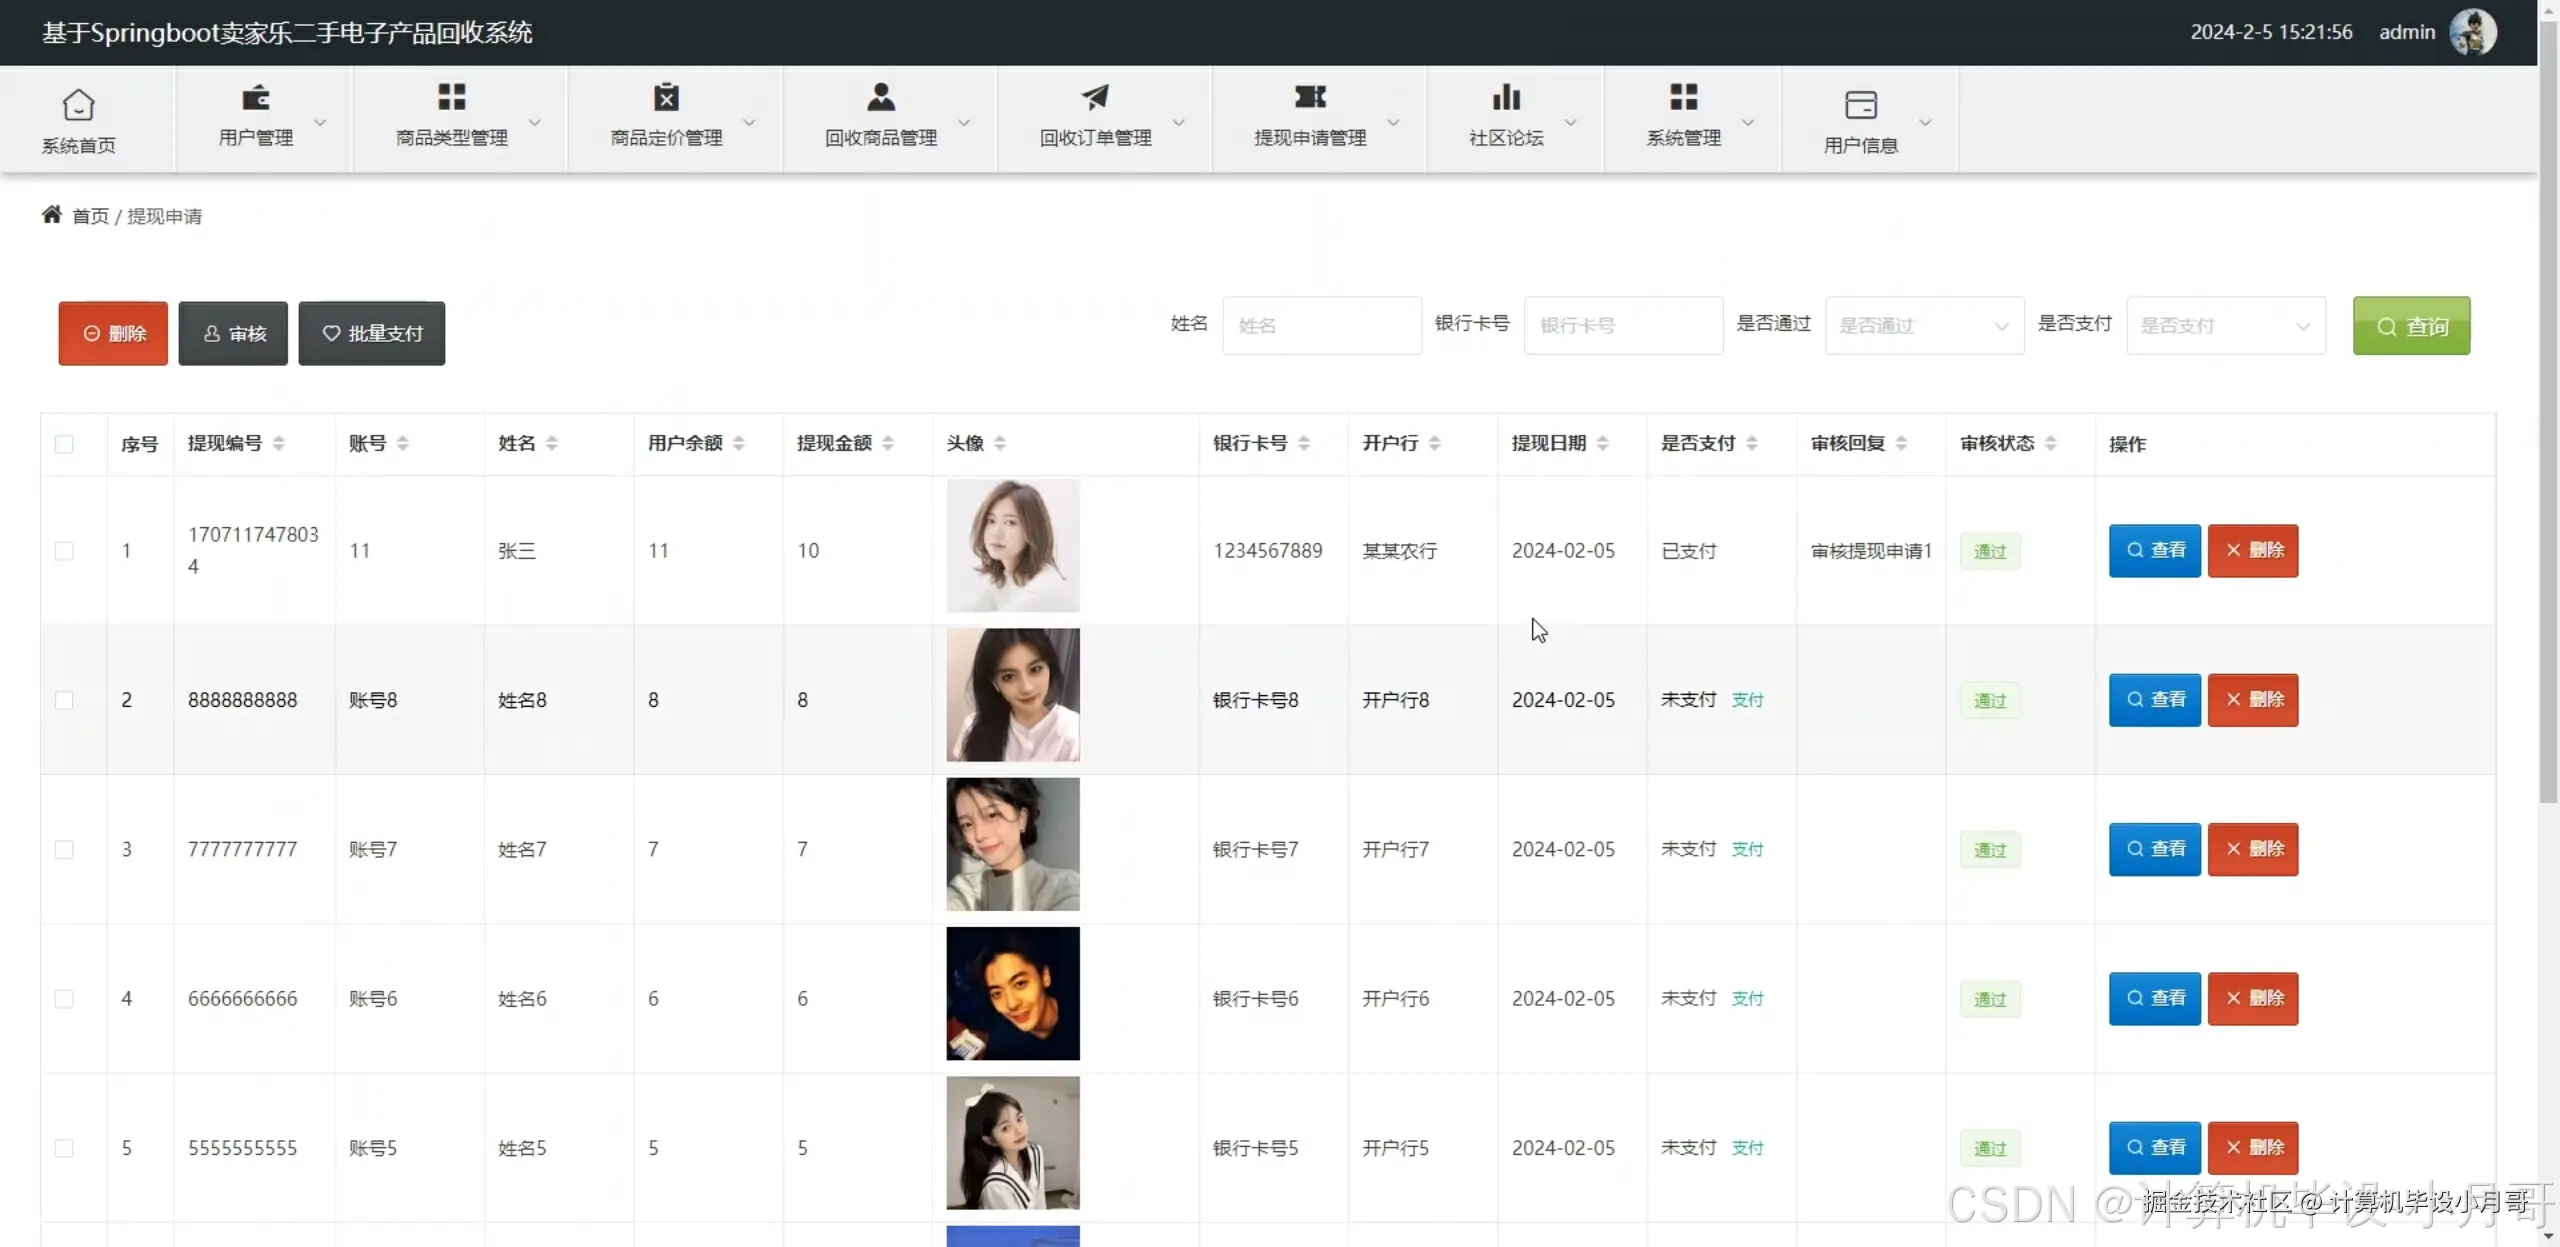Sort by 账号 column arrows
The height and width of the screenshot is (1247, 2560).
(403, 443)
